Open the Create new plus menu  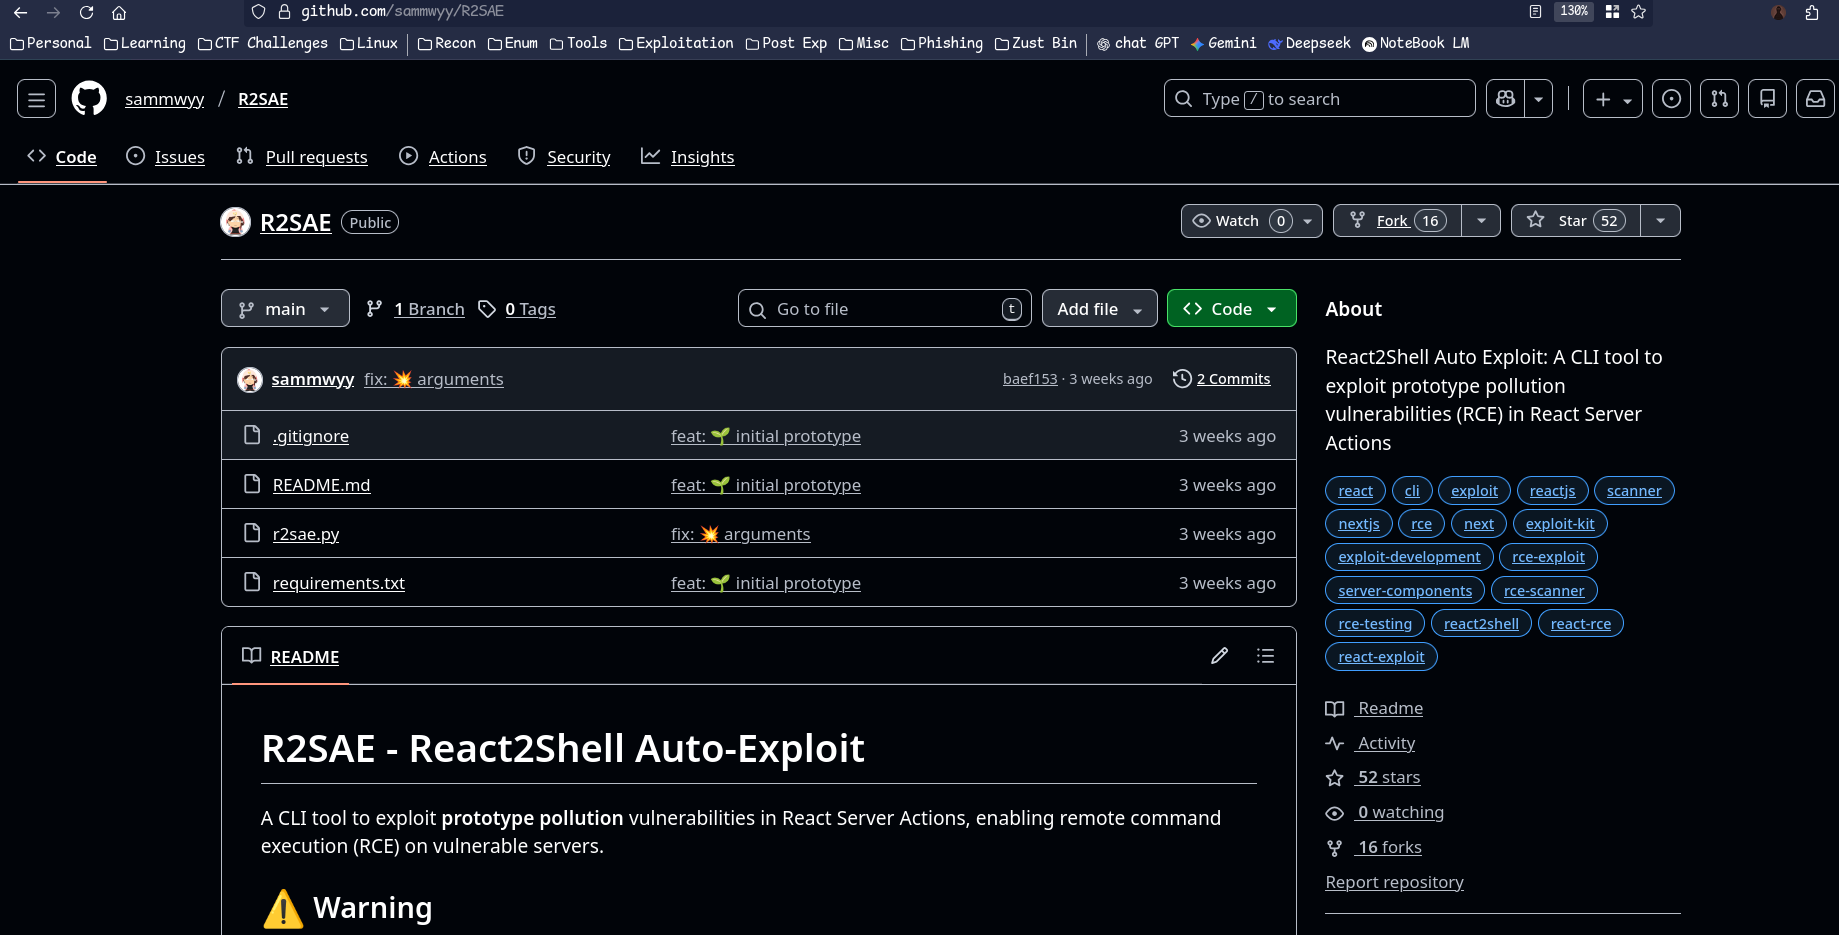pyautogui.click(x=1612, y=99)
